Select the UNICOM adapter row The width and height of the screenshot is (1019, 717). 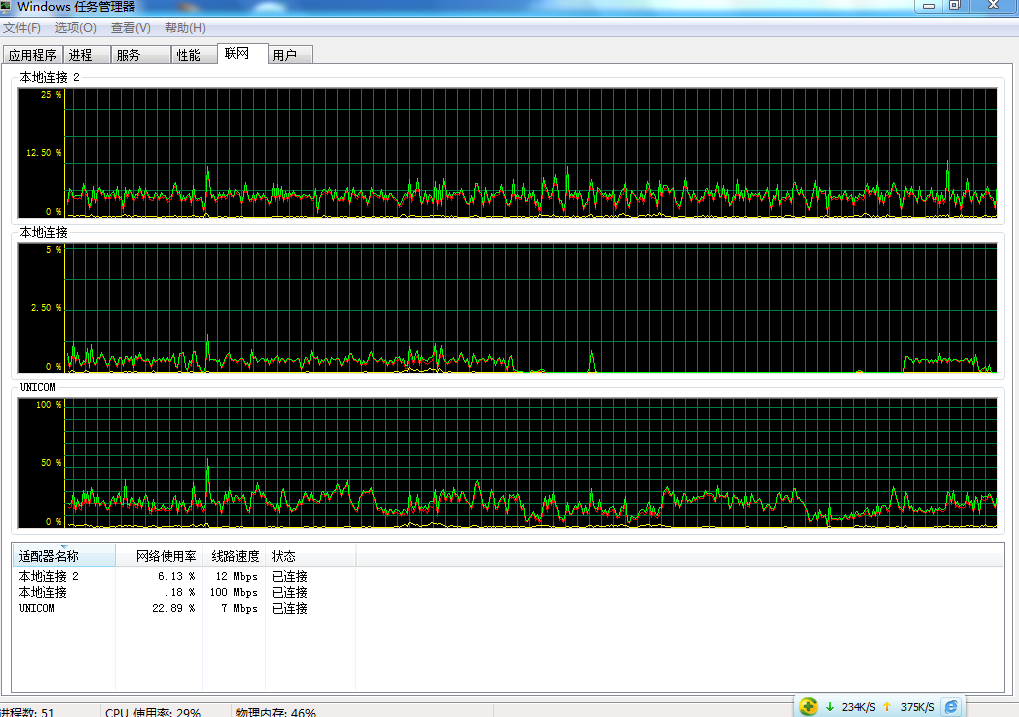pos(184,608)
